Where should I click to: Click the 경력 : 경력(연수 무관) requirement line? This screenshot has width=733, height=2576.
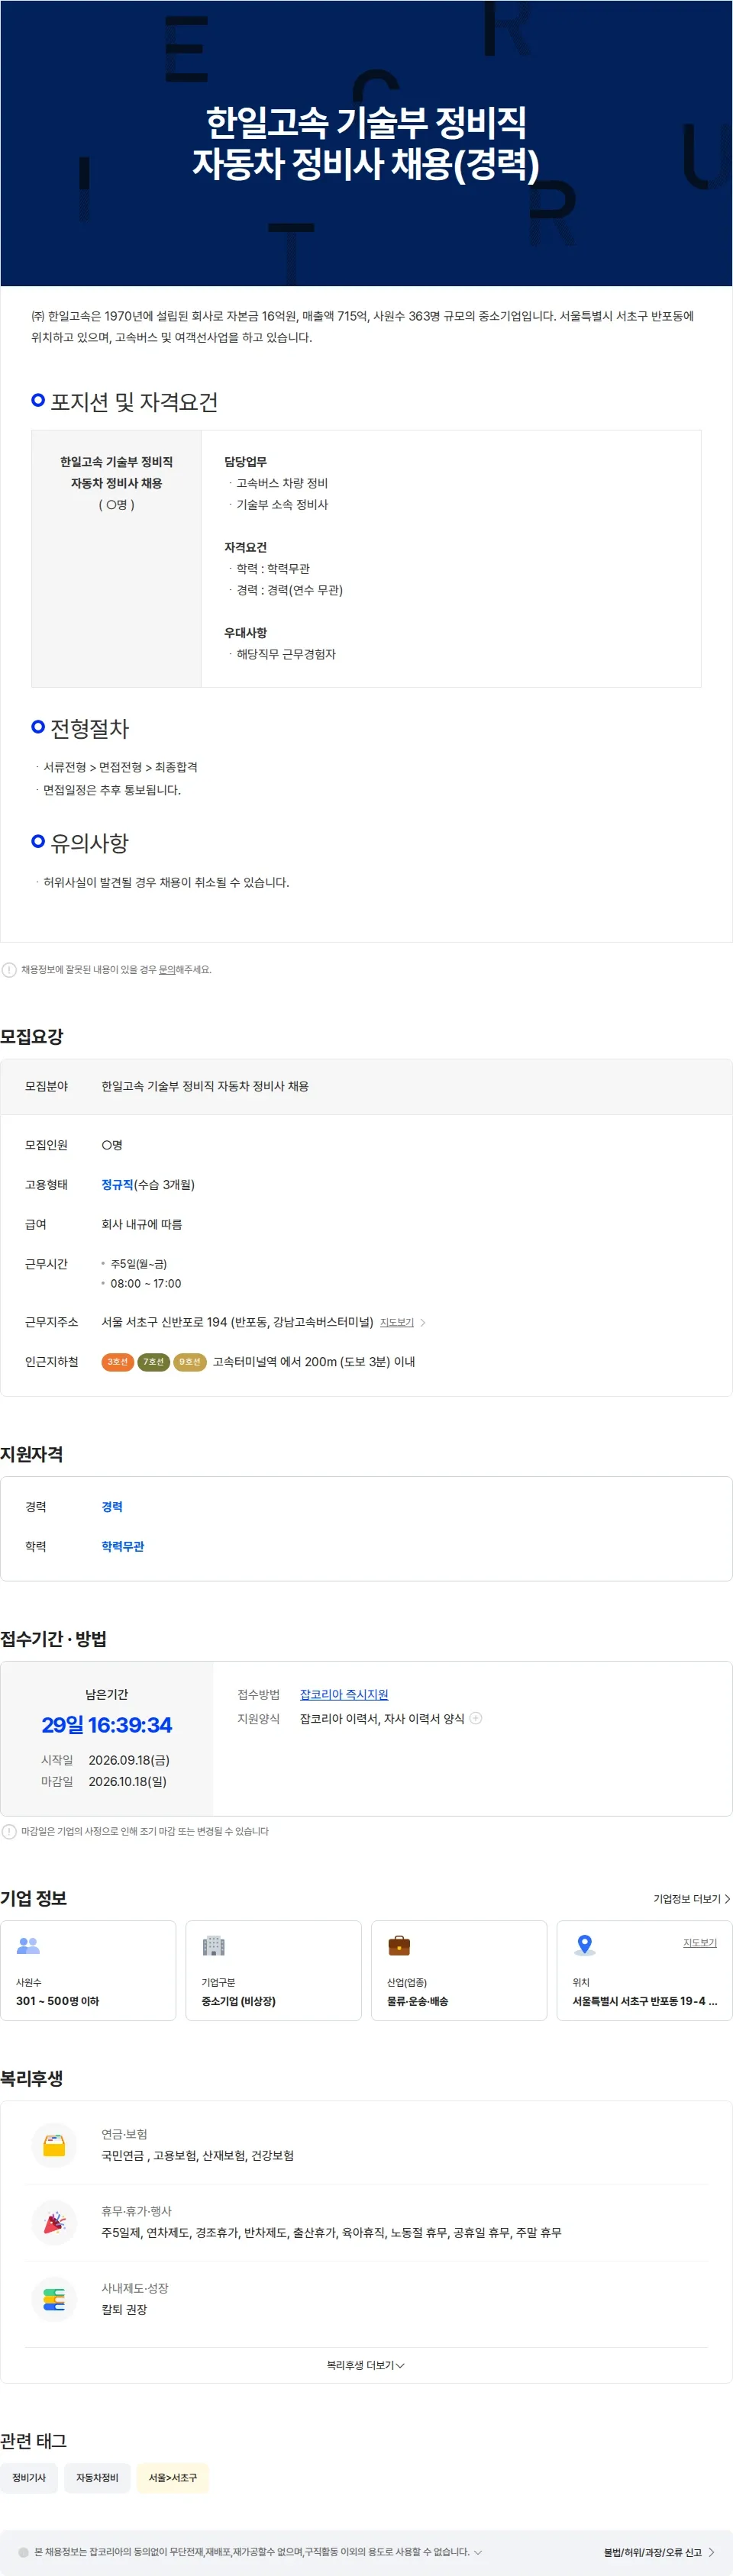click(x=289, y=590)
